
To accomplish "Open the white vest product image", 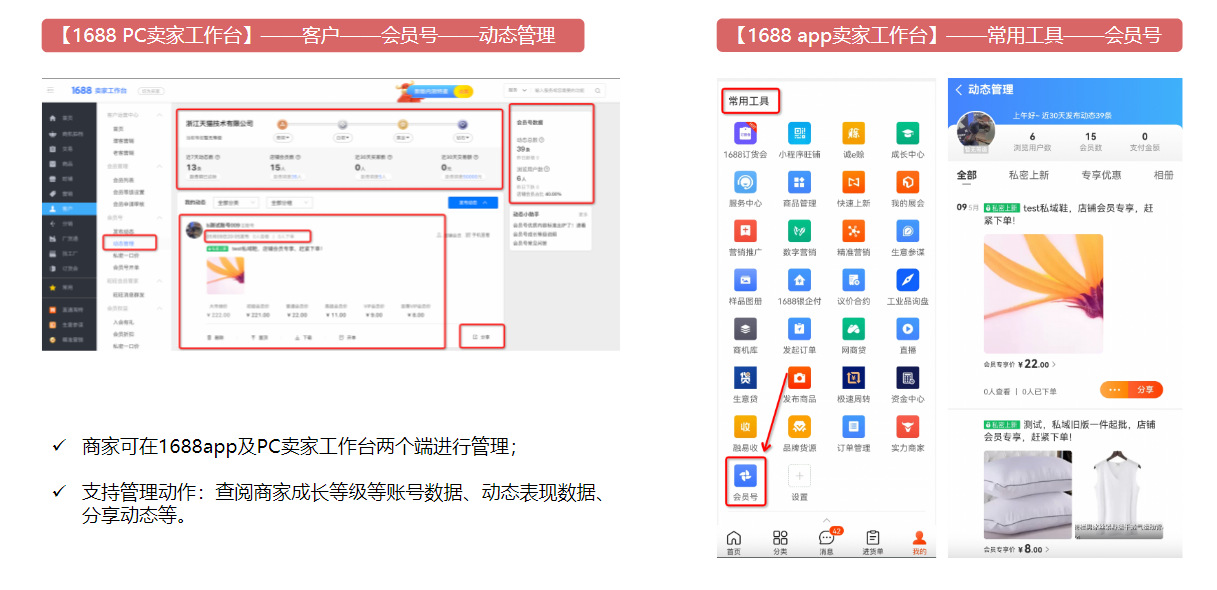I will tap(1119, 494).
